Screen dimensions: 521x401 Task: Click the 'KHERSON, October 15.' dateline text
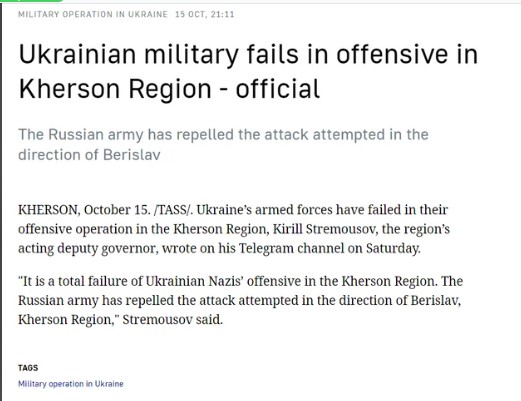coord(84,210)
